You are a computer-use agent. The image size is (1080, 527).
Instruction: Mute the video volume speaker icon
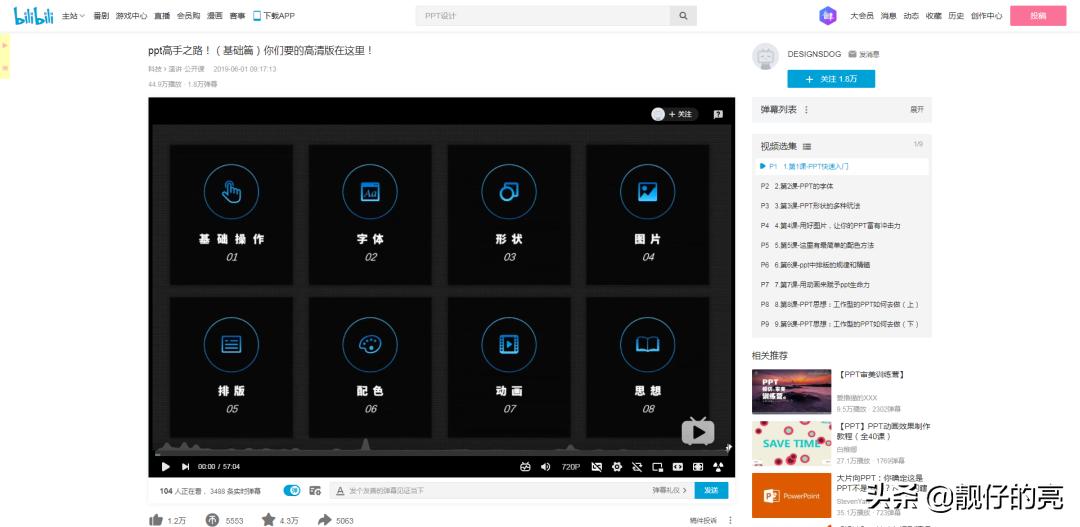point(545,466)
